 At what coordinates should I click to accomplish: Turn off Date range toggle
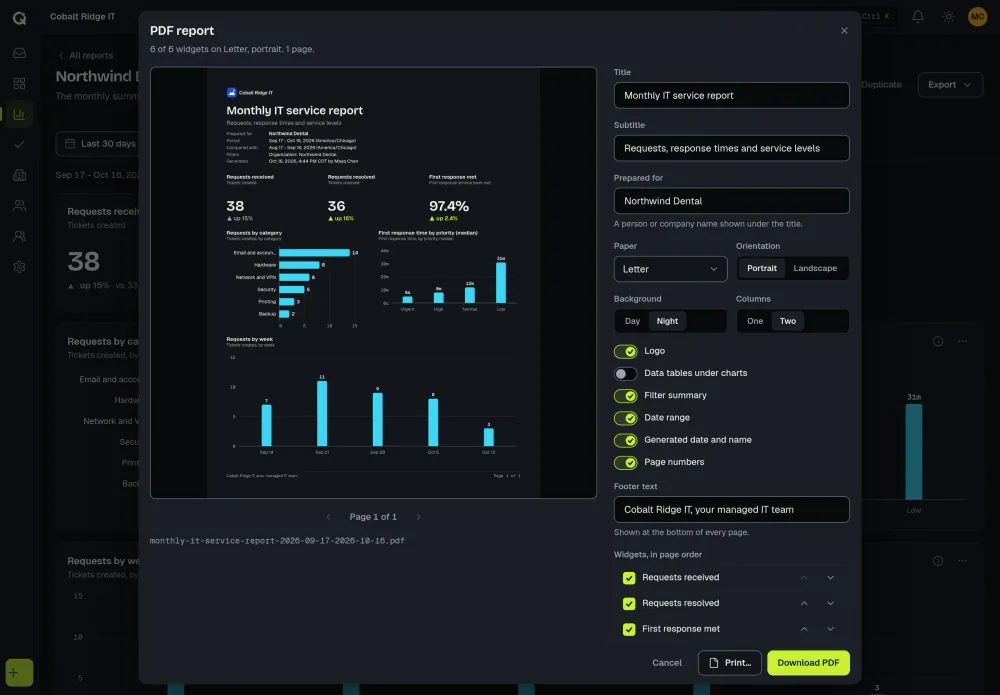point(626,418)
